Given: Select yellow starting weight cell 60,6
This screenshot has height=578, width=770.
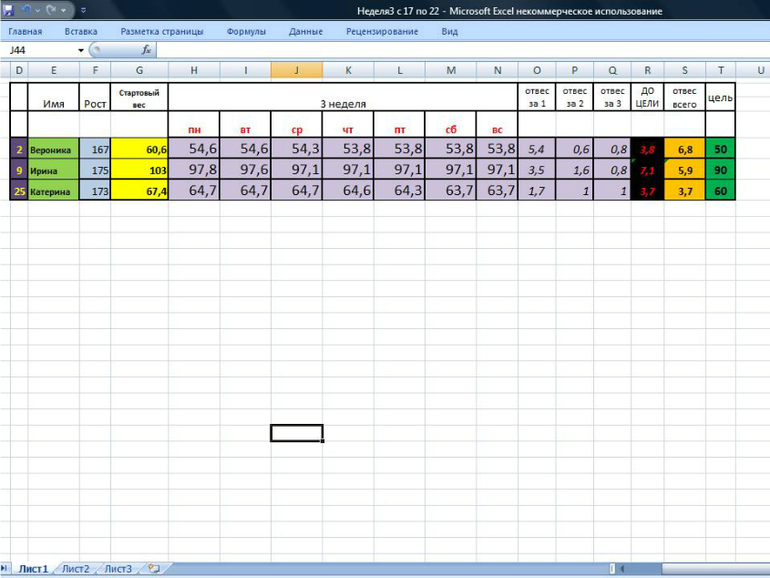Looking at the screenshot, I should tap(139, 149).
